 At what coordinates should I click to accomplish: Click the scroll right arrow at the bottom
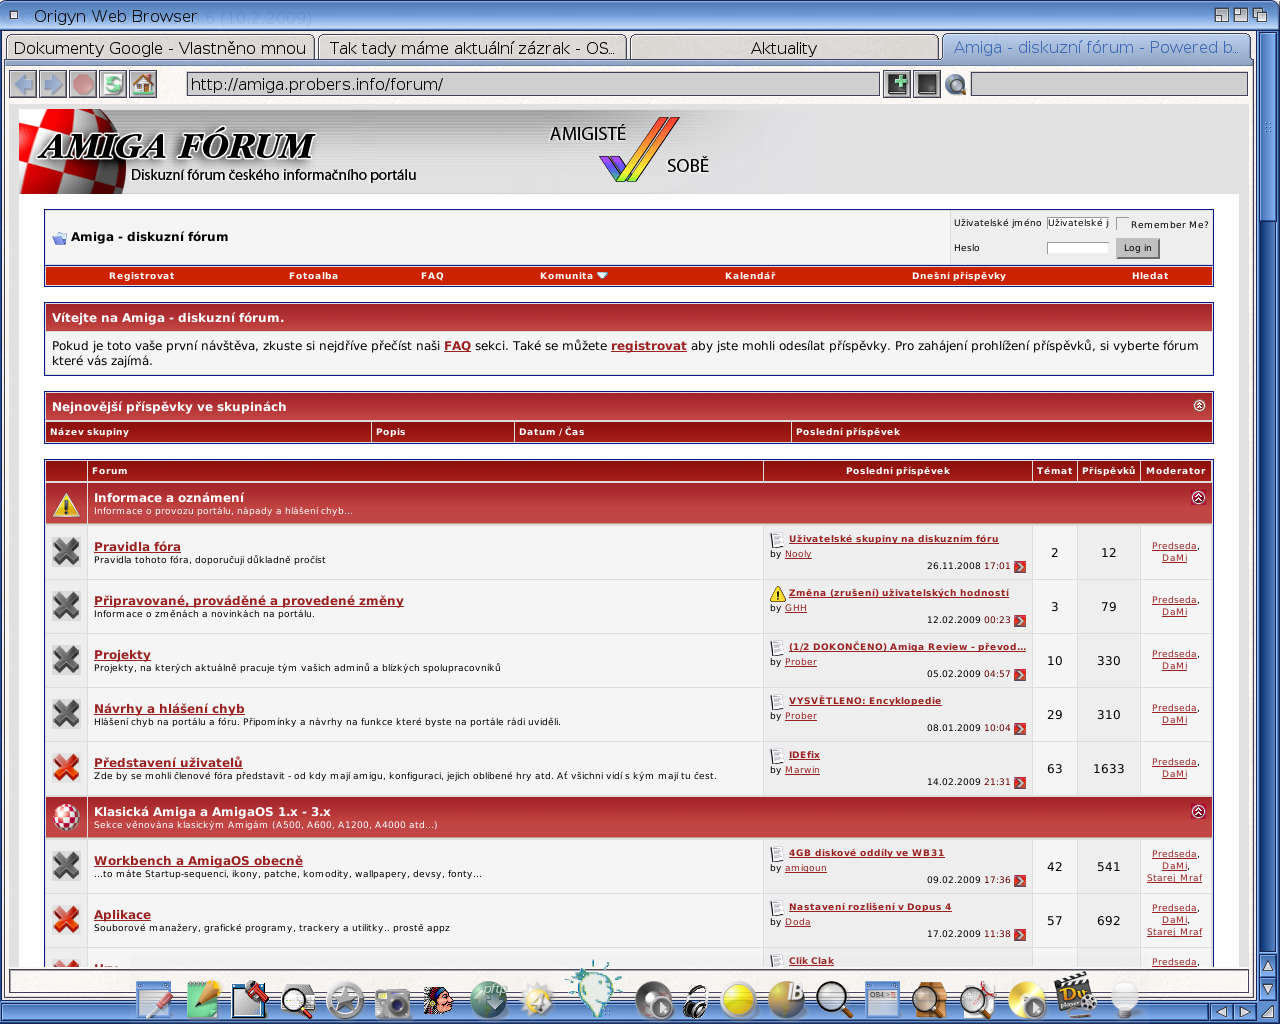(1245, 1012)
